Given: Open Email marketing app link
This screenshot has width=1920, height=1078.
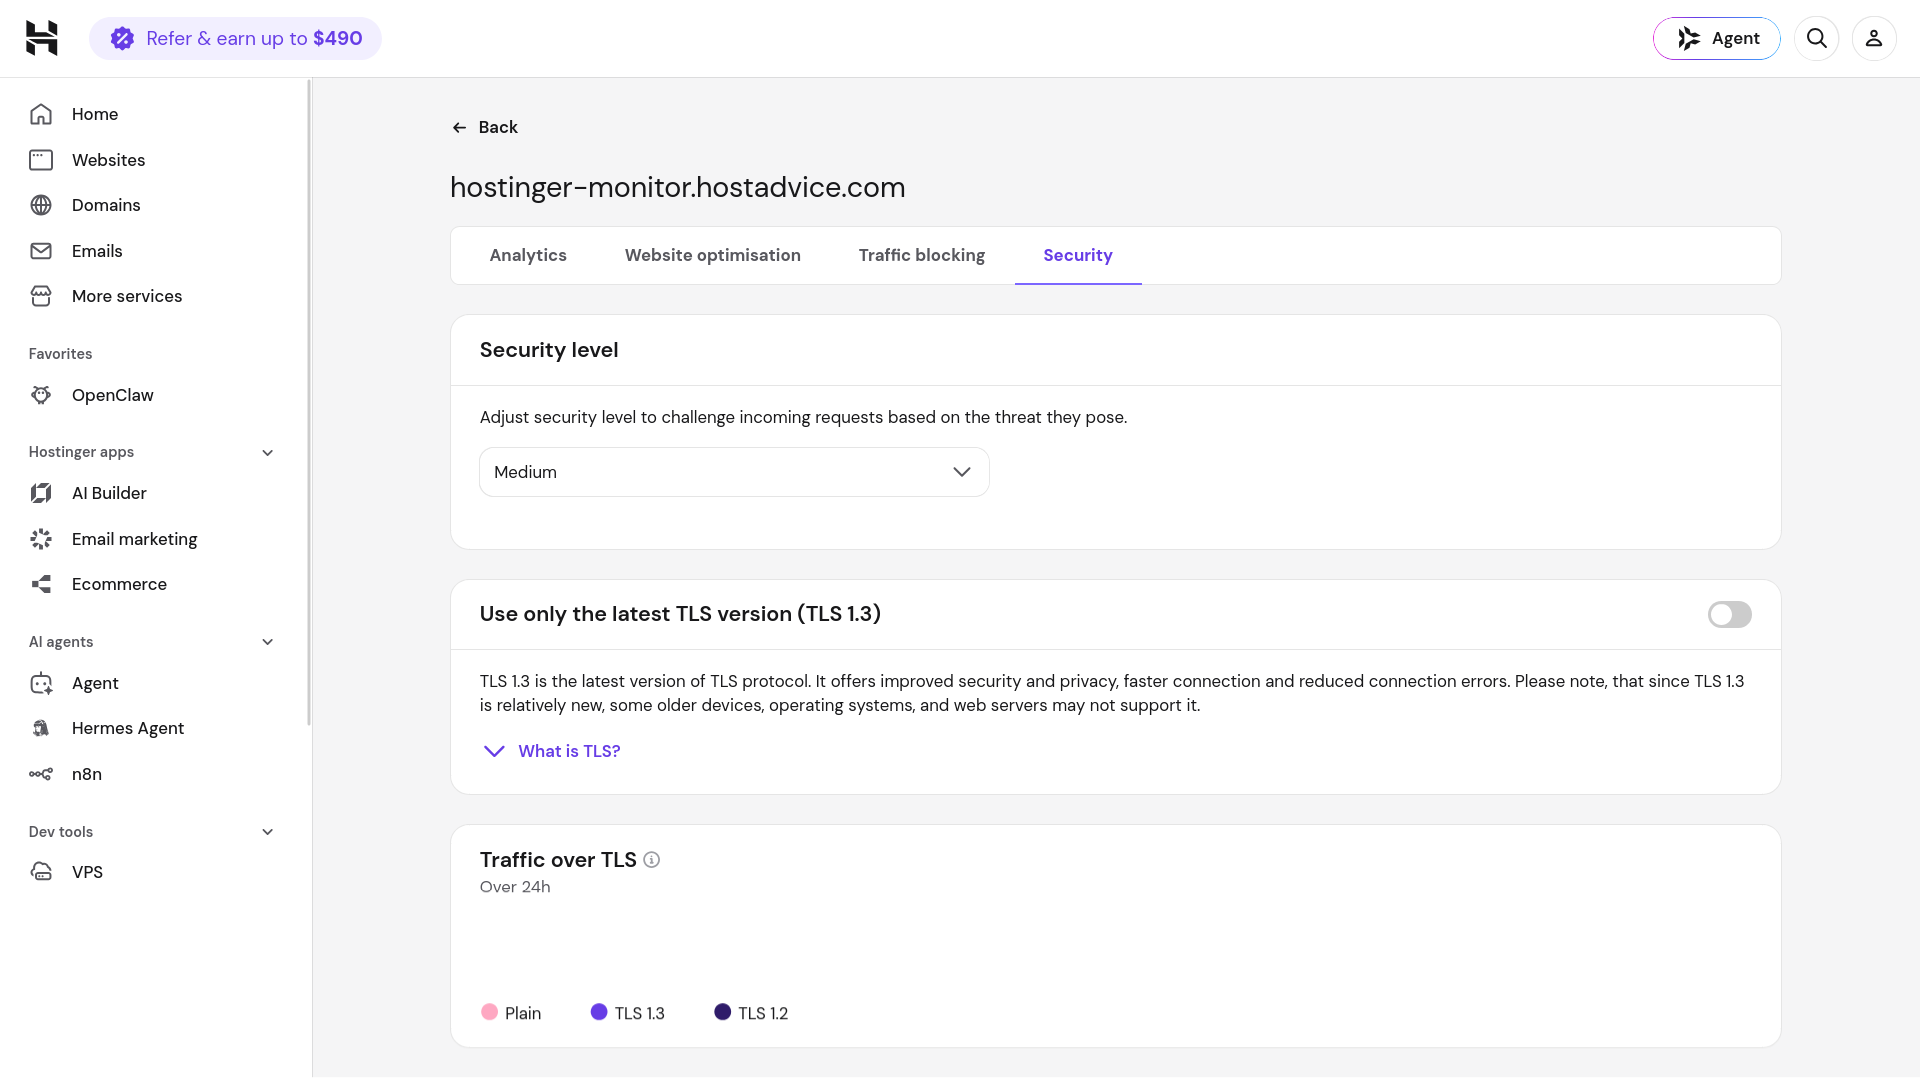Looking at the screenshot, I should click(x=134, y=539).
